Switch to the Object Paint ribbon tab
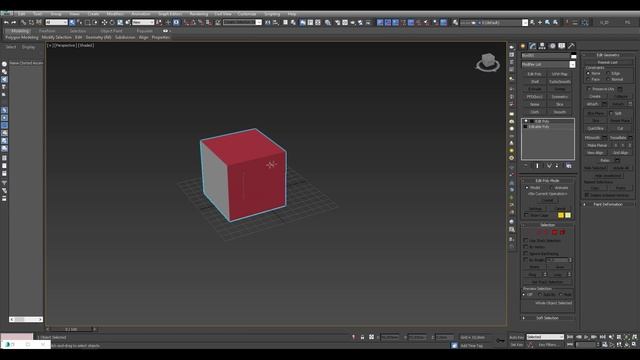The height and width of the screenshot is (360, 640). coord(111,31)
